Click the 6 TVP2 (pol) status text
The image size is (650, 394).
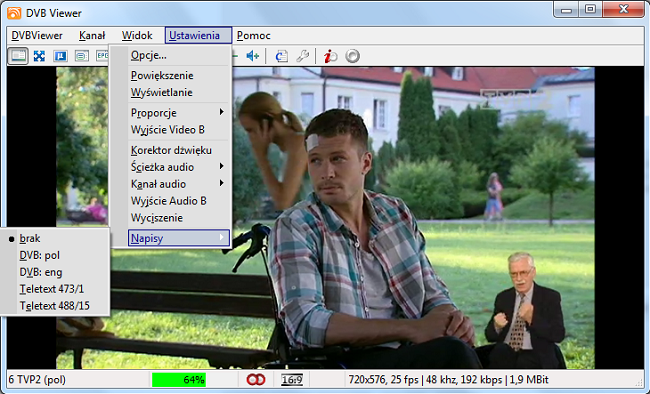37,379
